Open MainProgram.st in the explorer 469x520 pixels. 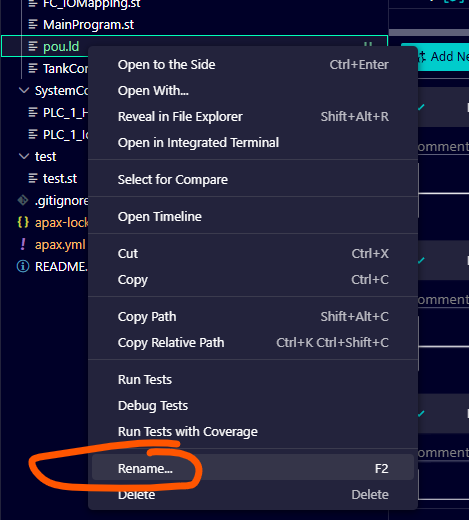pyautogui.click(x=88, y=25)
